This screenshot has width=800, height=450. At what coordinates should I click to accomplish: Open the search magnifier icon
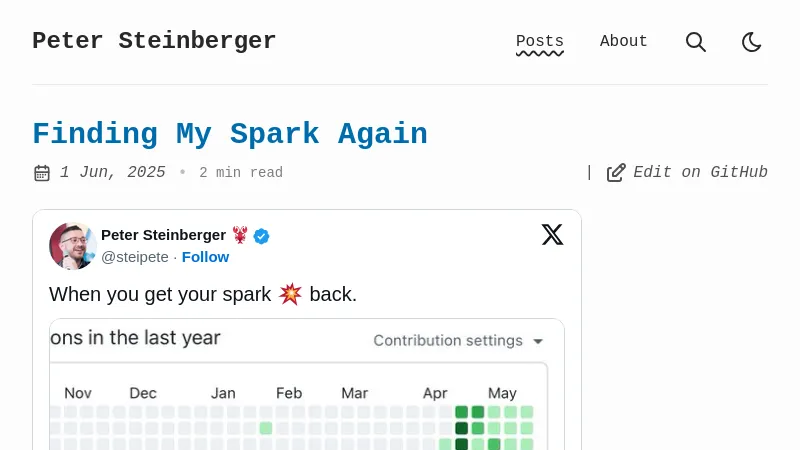coord(696,42)
